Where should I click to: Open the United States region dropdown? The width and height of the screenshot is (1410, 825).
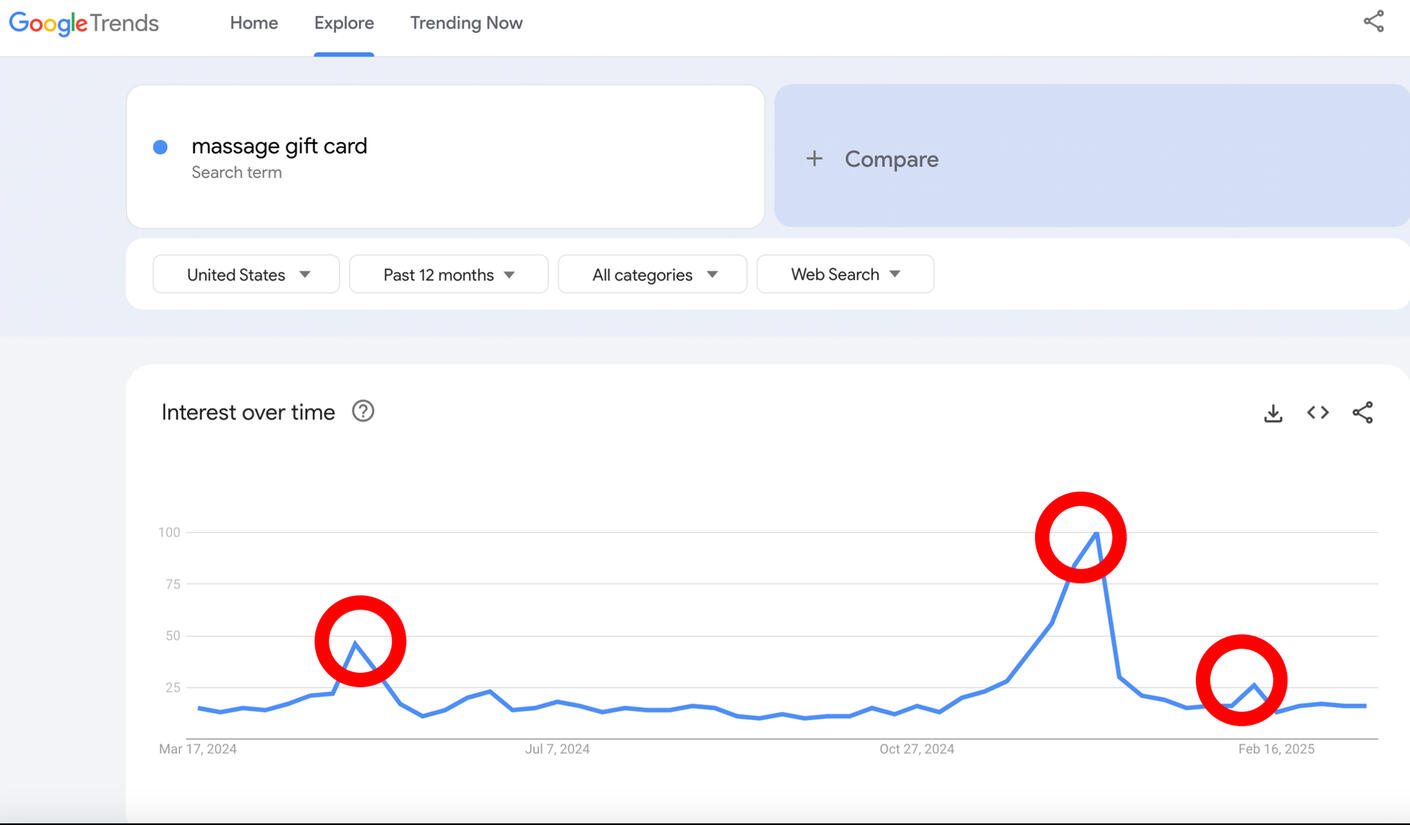(246, 274)
